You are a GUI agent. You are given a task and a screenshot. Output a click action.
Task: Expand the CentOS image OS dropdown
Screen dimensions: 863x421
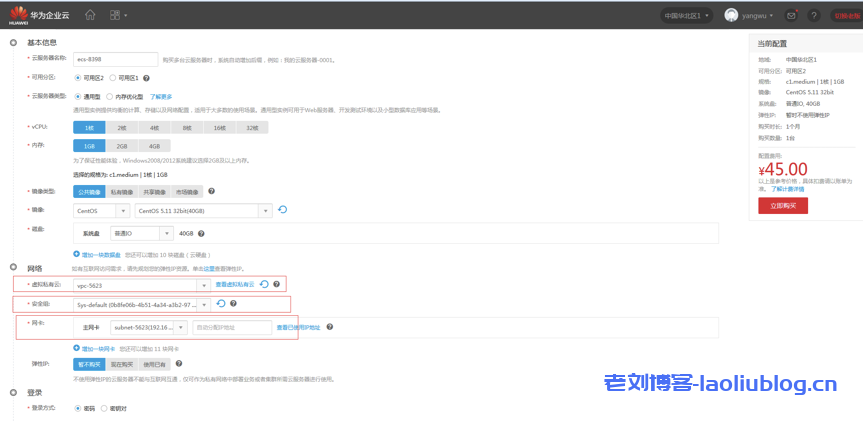[x=123, y=211]
